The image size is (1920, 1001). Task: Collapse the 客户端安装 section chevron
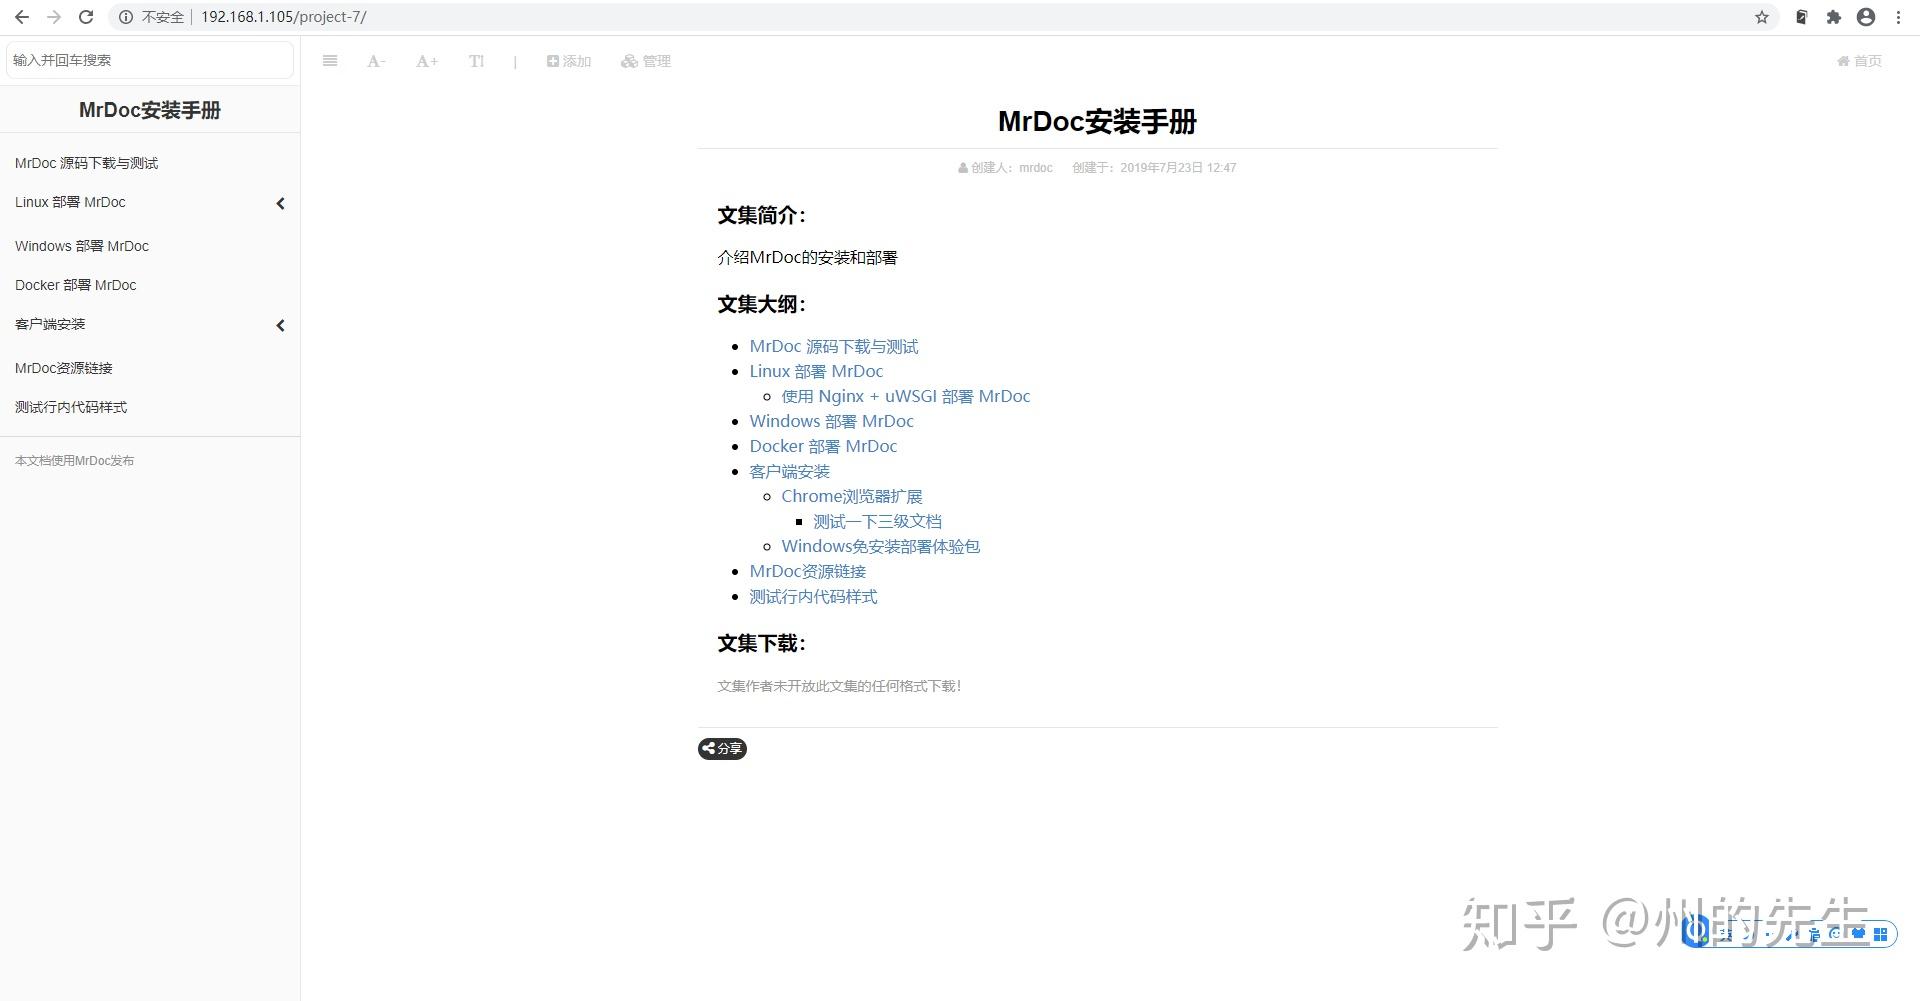pyautogui.click(x=280, y=325)
